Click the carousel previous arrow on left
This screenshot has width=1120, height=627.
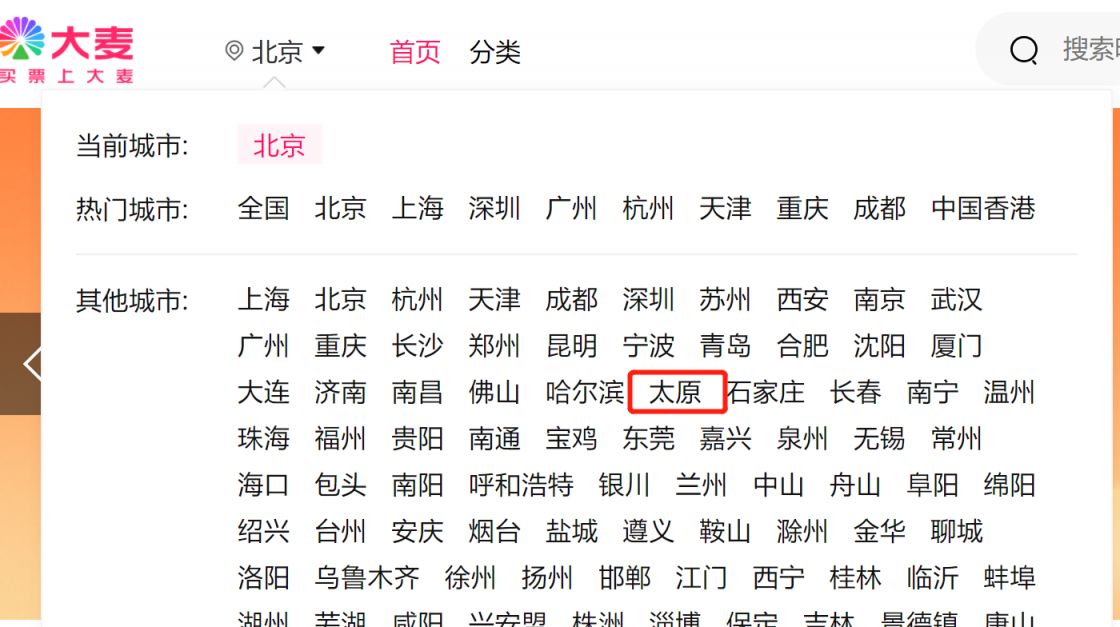coord(31,363)
